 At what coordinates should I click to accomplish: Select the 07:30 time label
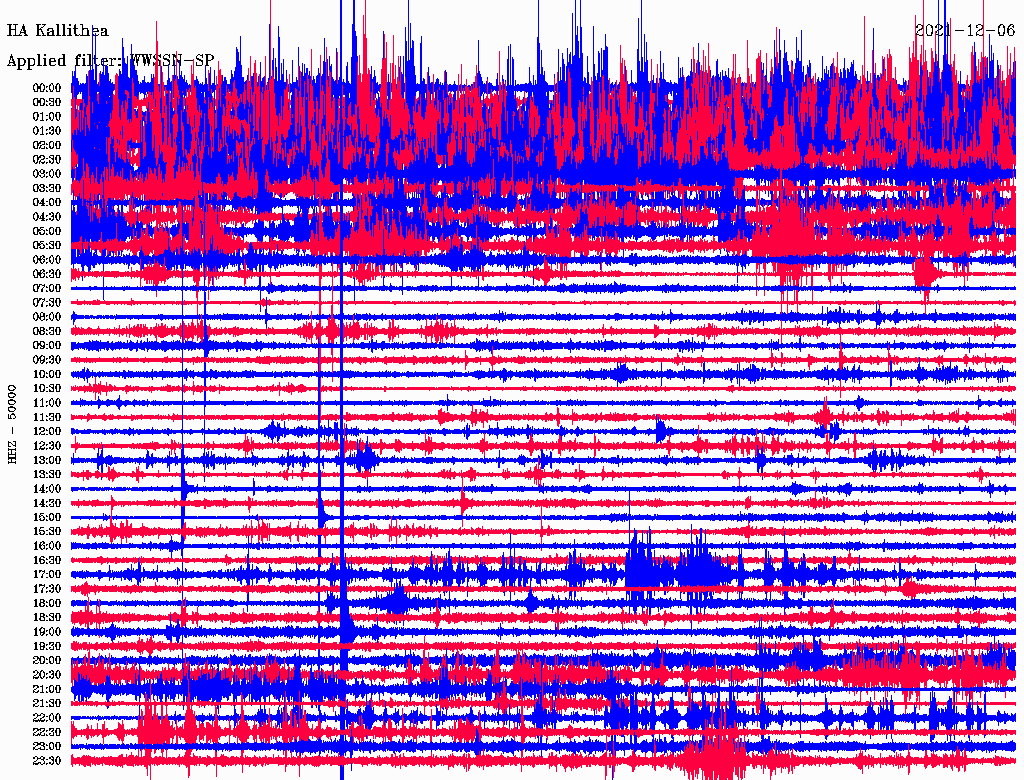[x=47, y=303]
